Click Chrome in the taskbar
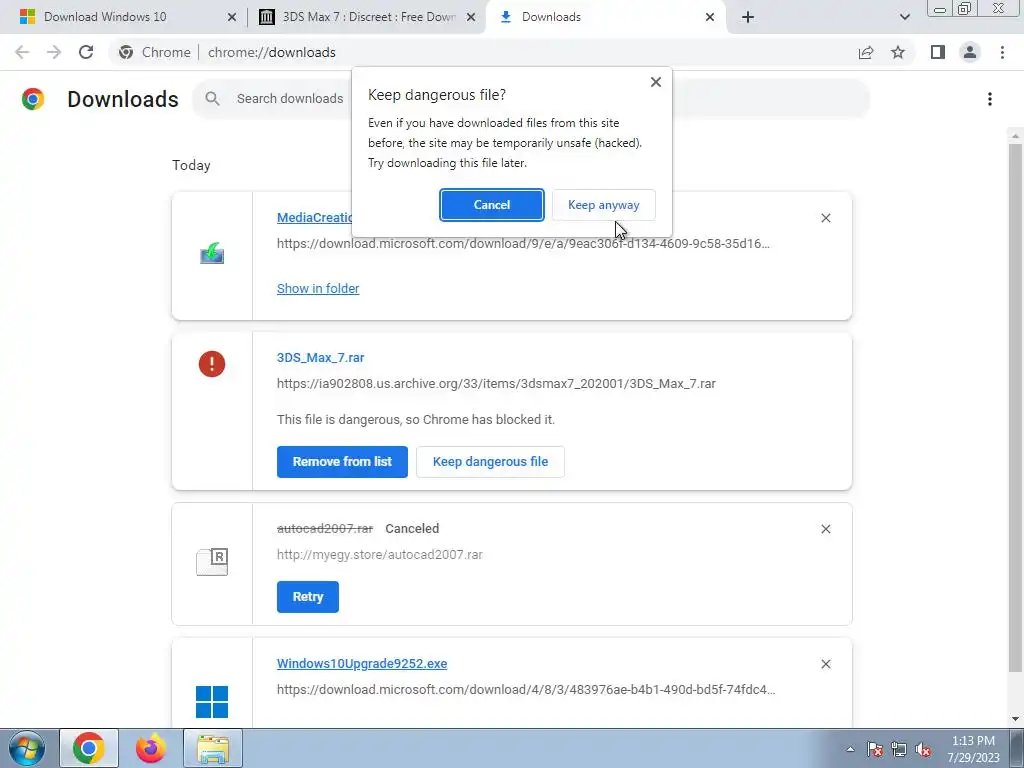 (x=89, y=748)
